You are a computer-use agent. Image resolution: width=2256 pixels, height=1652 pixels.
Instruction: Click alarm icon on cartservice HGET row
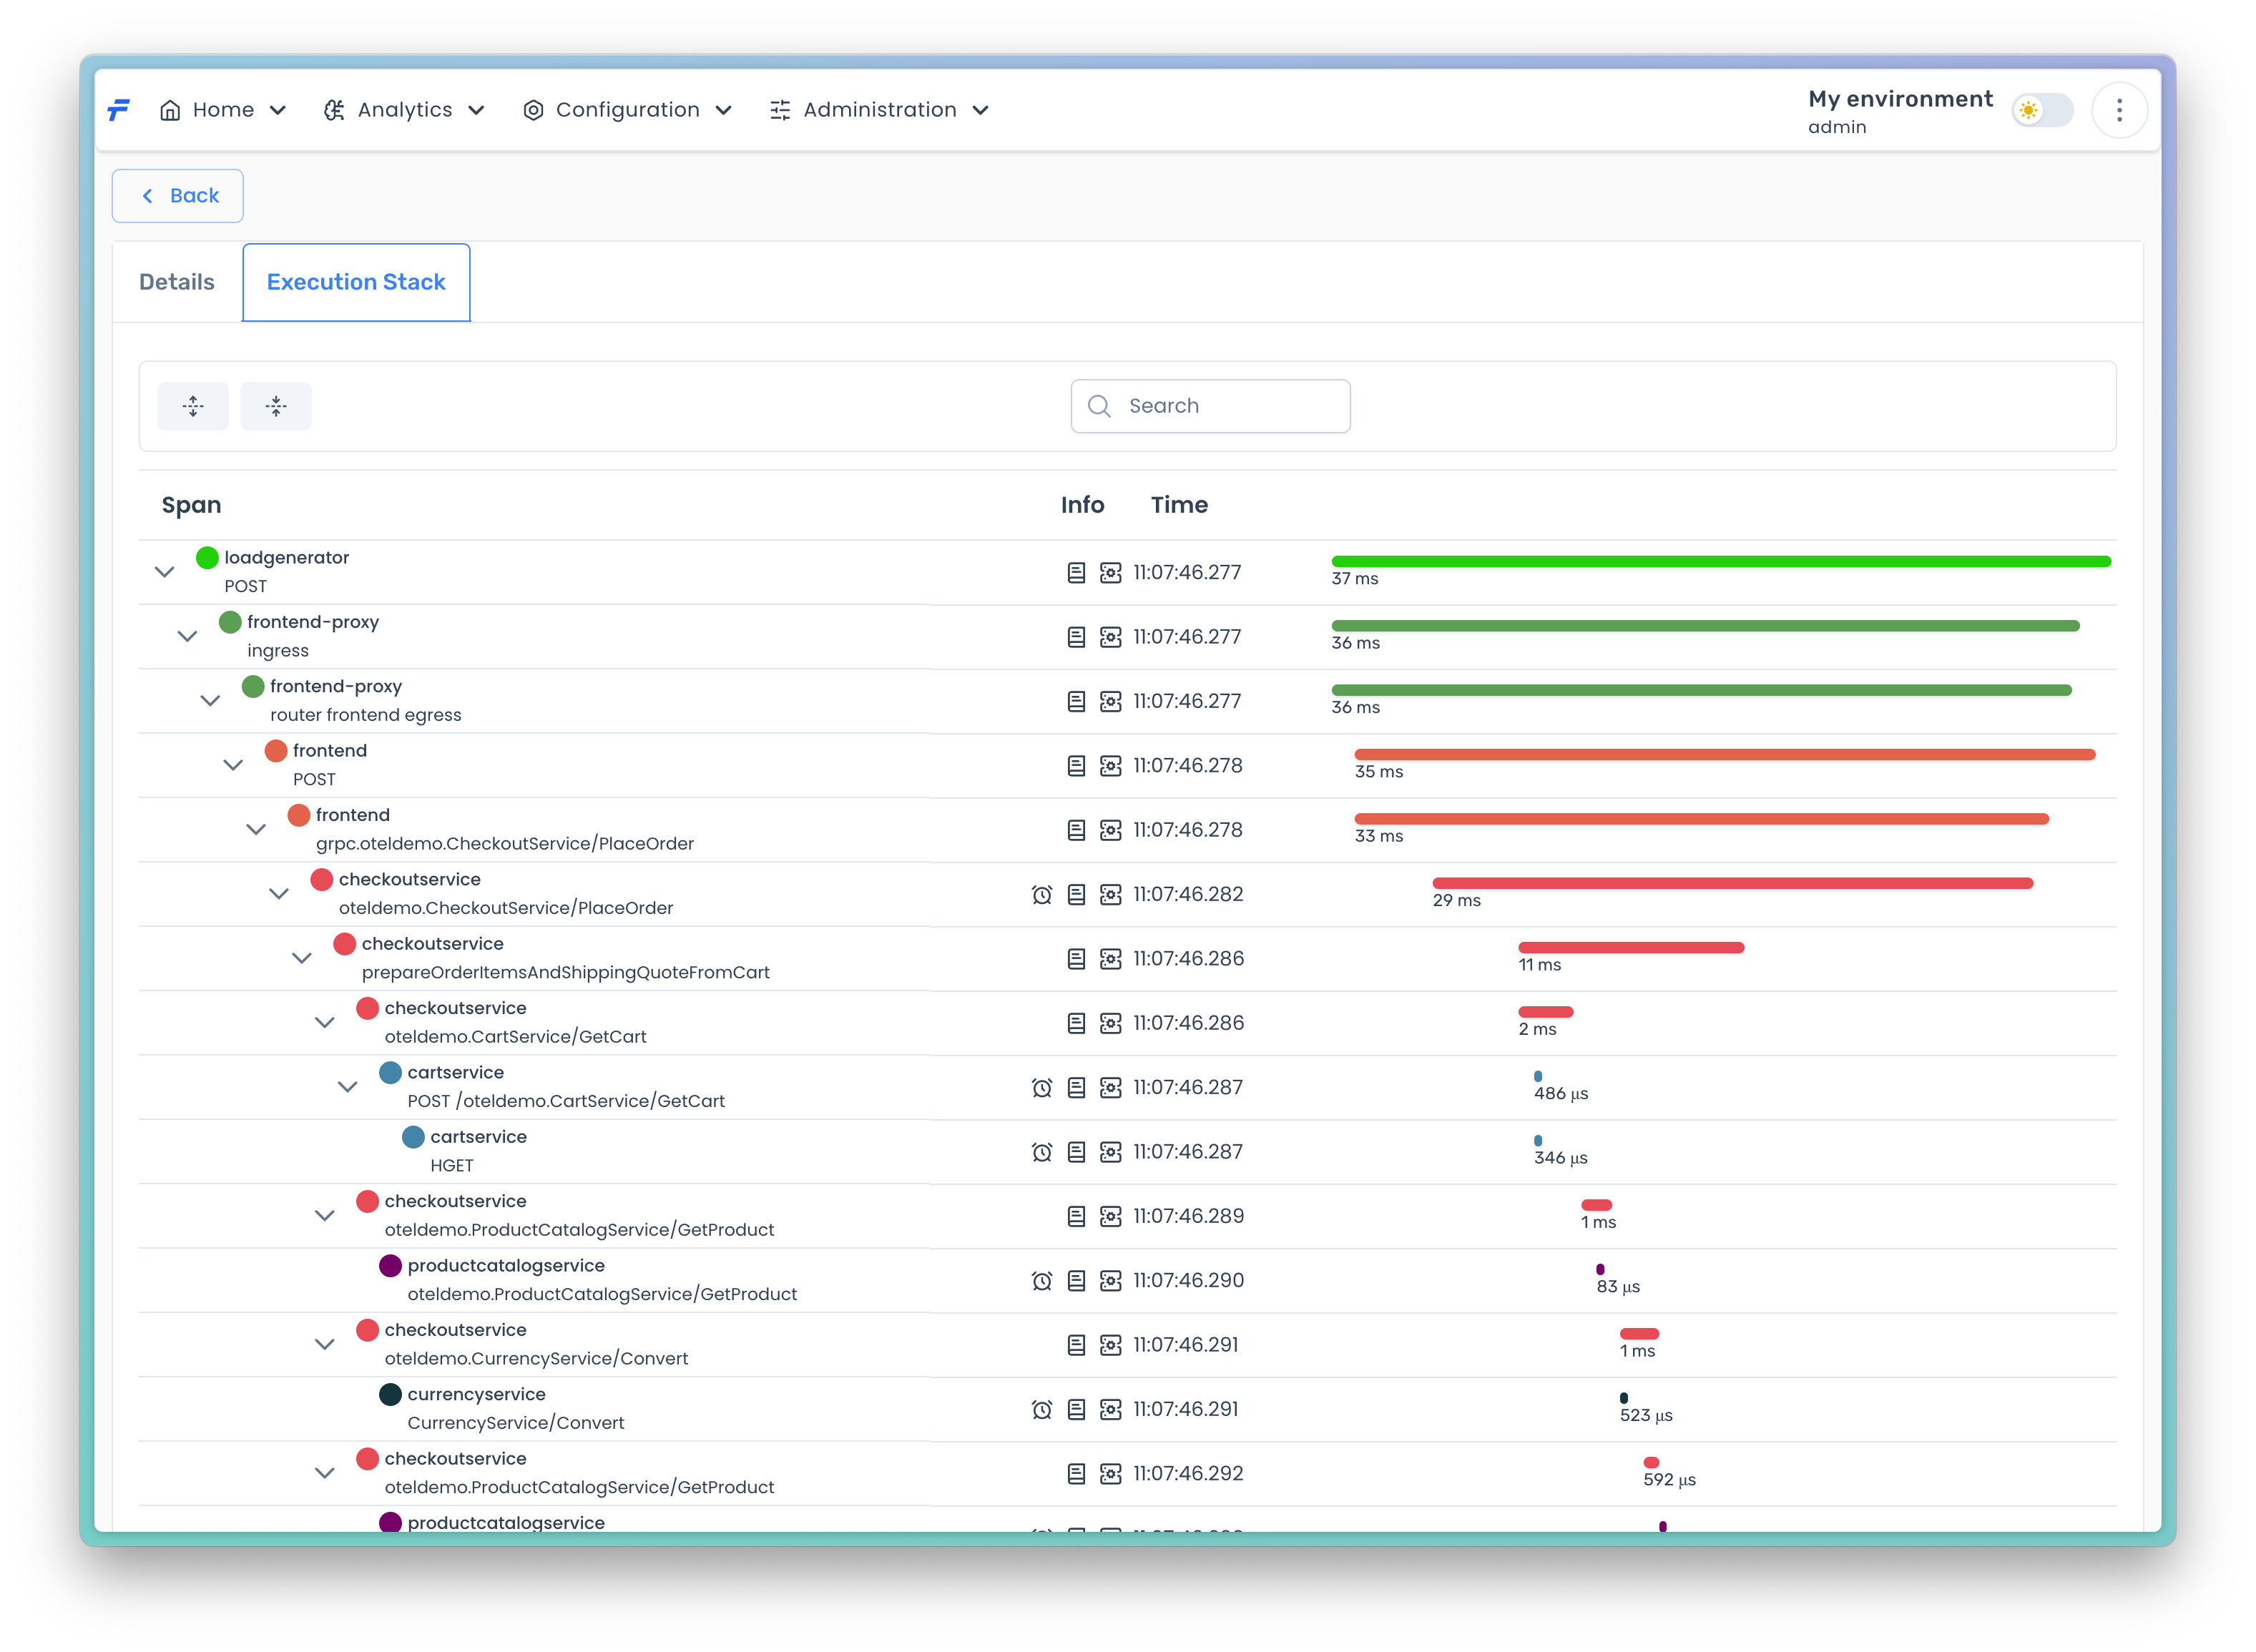tap(1041, 1152)
